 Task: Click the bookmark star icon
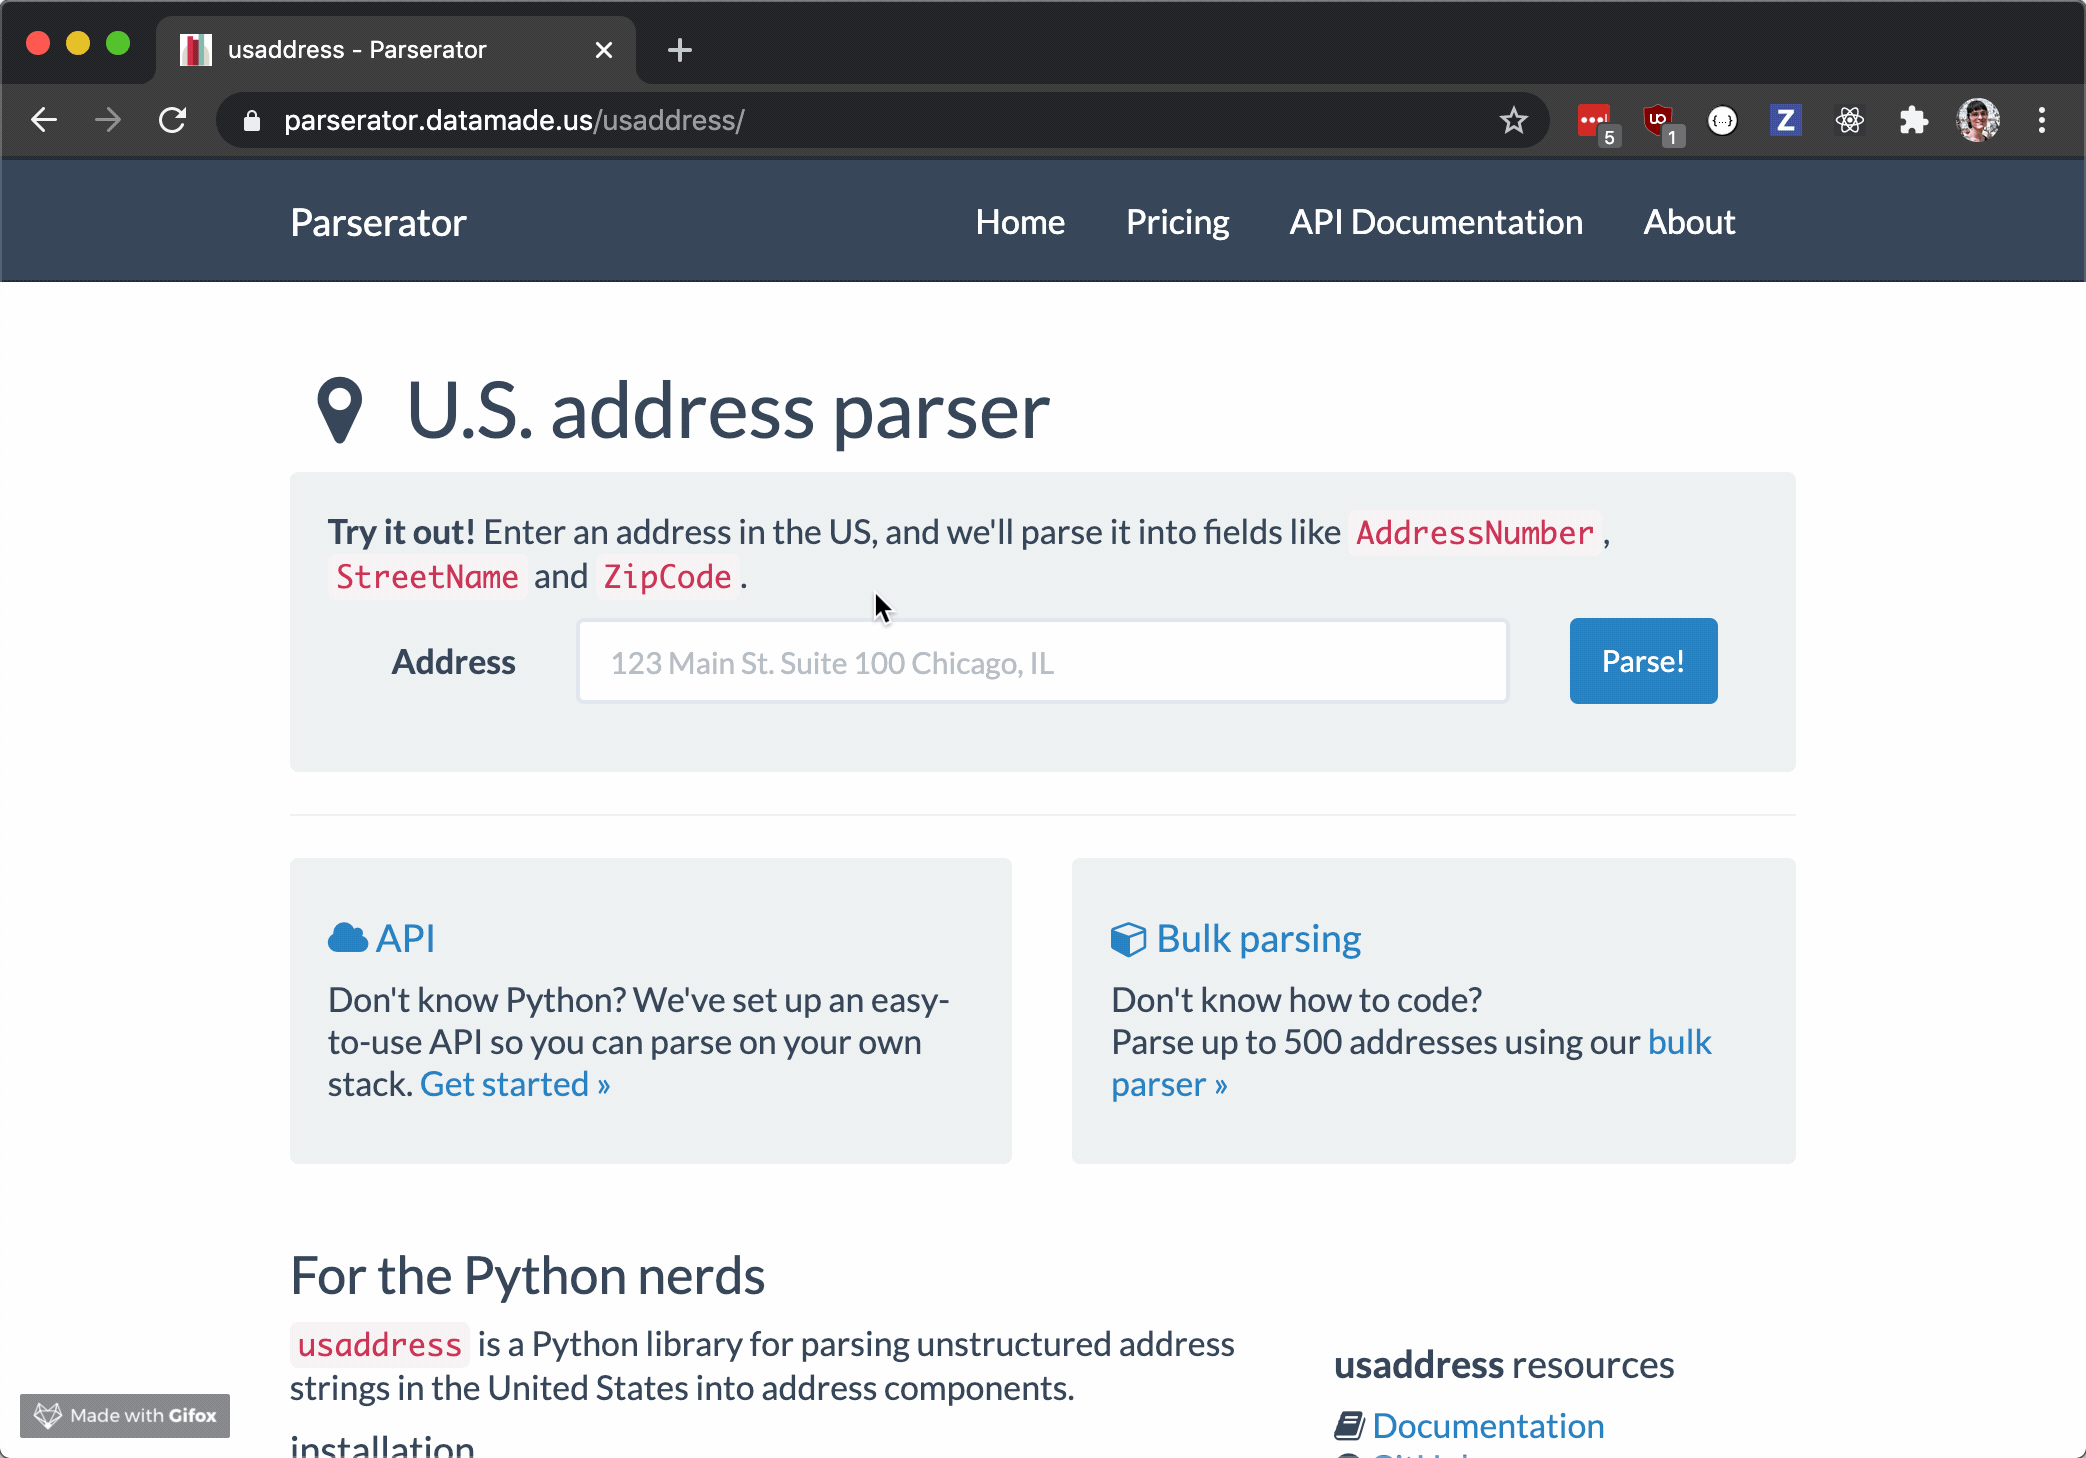(1513, 120)
